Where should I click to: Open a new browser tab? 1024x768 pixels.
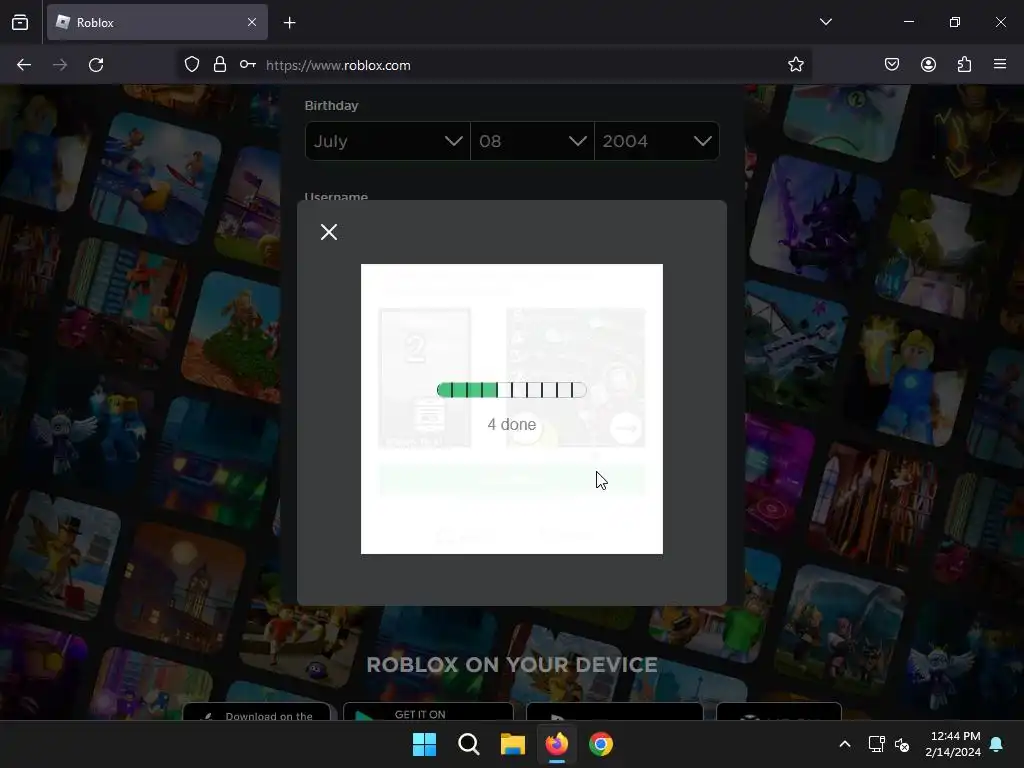click(x=289, y=23)
